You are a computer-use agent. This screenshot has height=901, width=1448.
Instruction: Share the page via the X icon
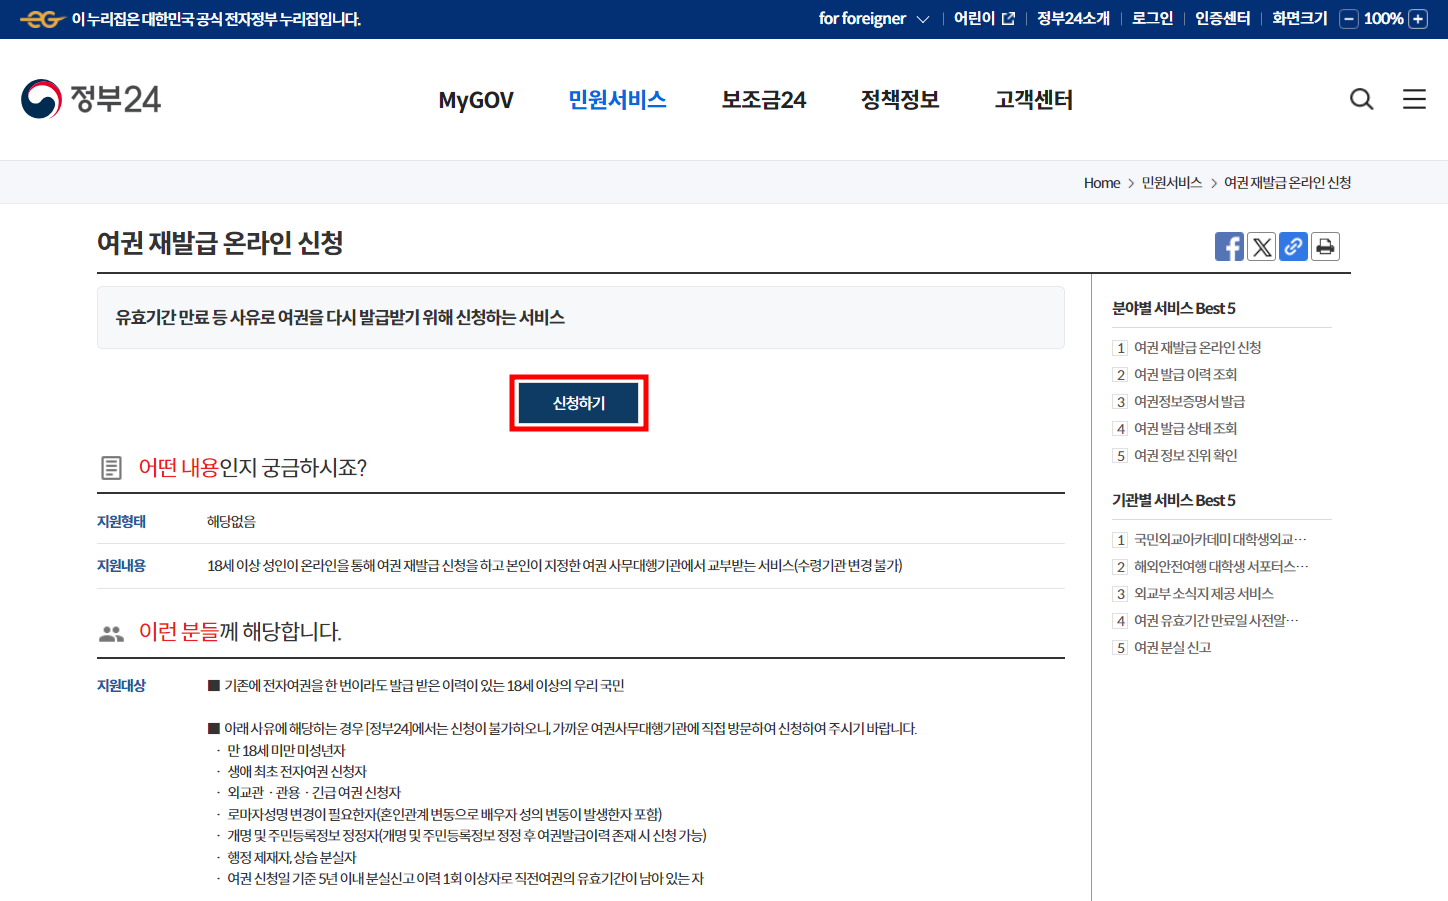1261,246
